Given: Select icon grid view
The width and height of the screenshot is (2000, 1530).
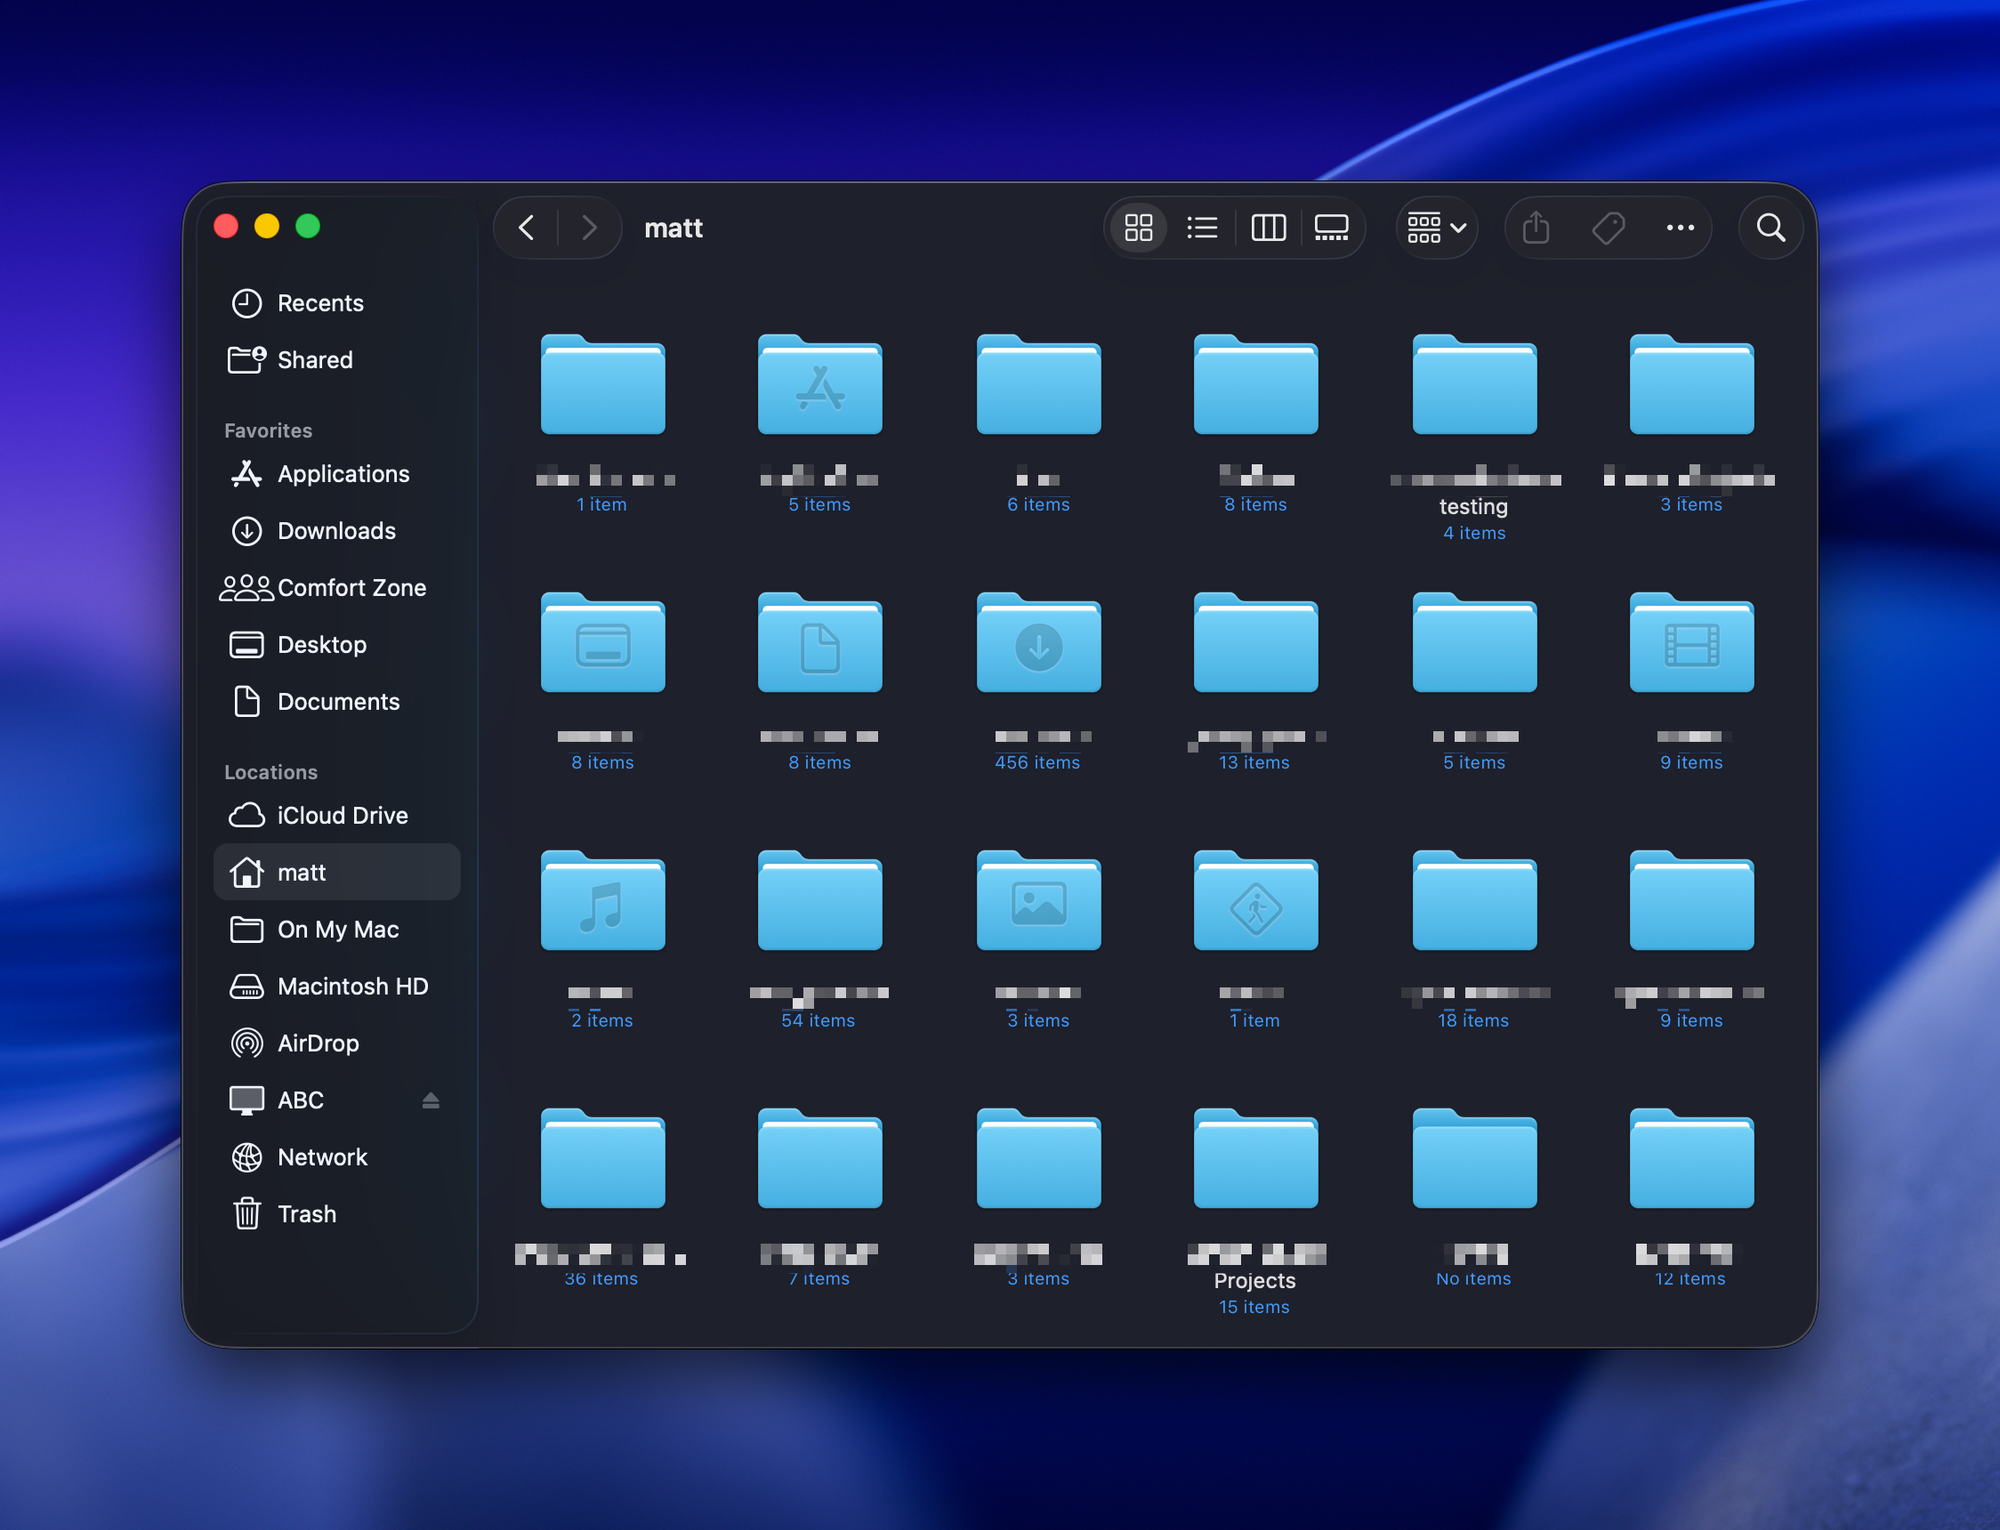Looking at the screenshot, I should click(1139, 228).
